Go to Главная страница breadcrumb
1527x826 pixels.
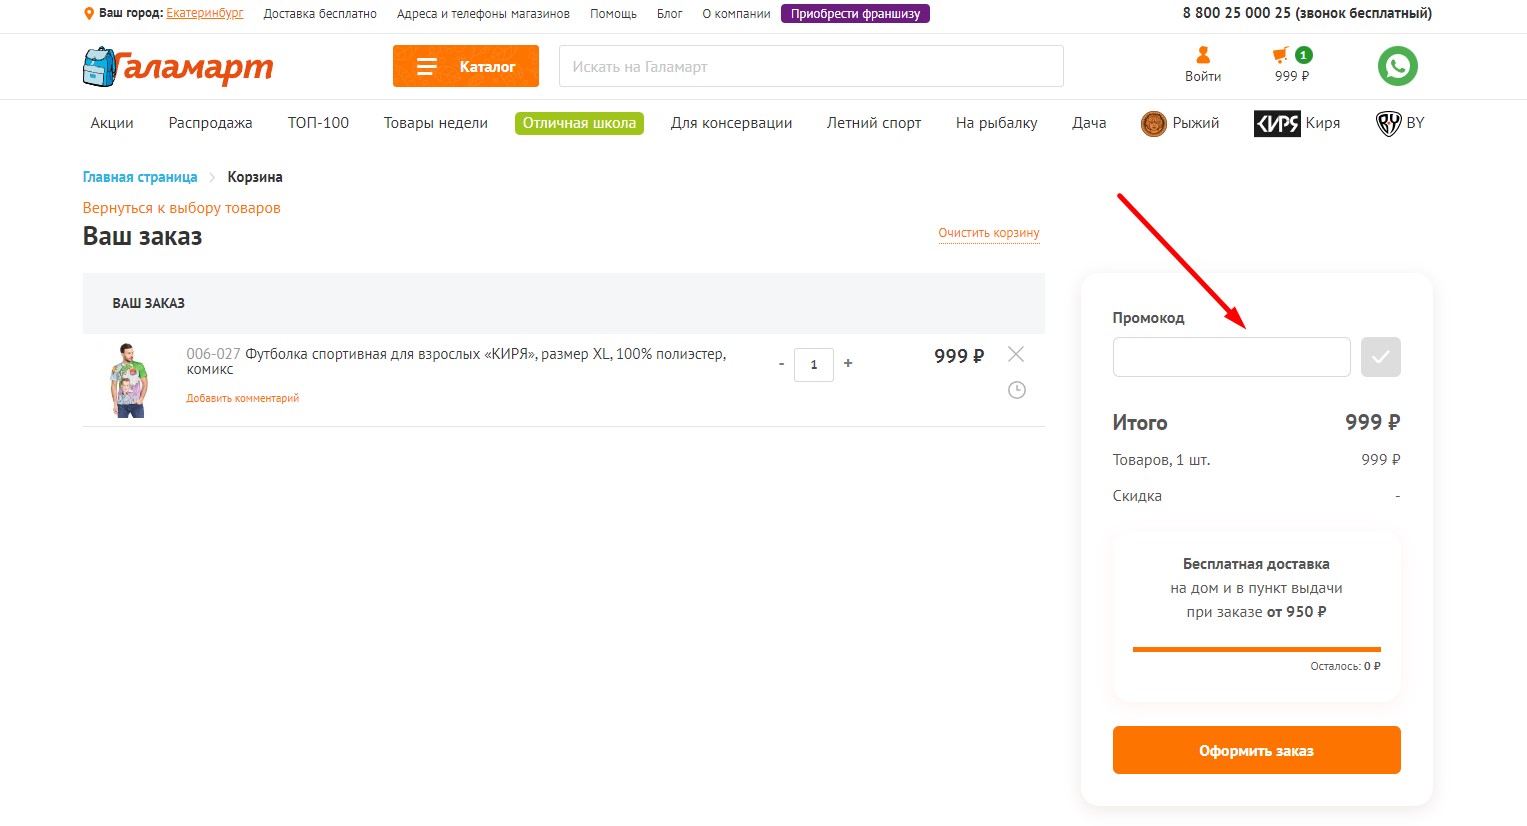[140, 177]
